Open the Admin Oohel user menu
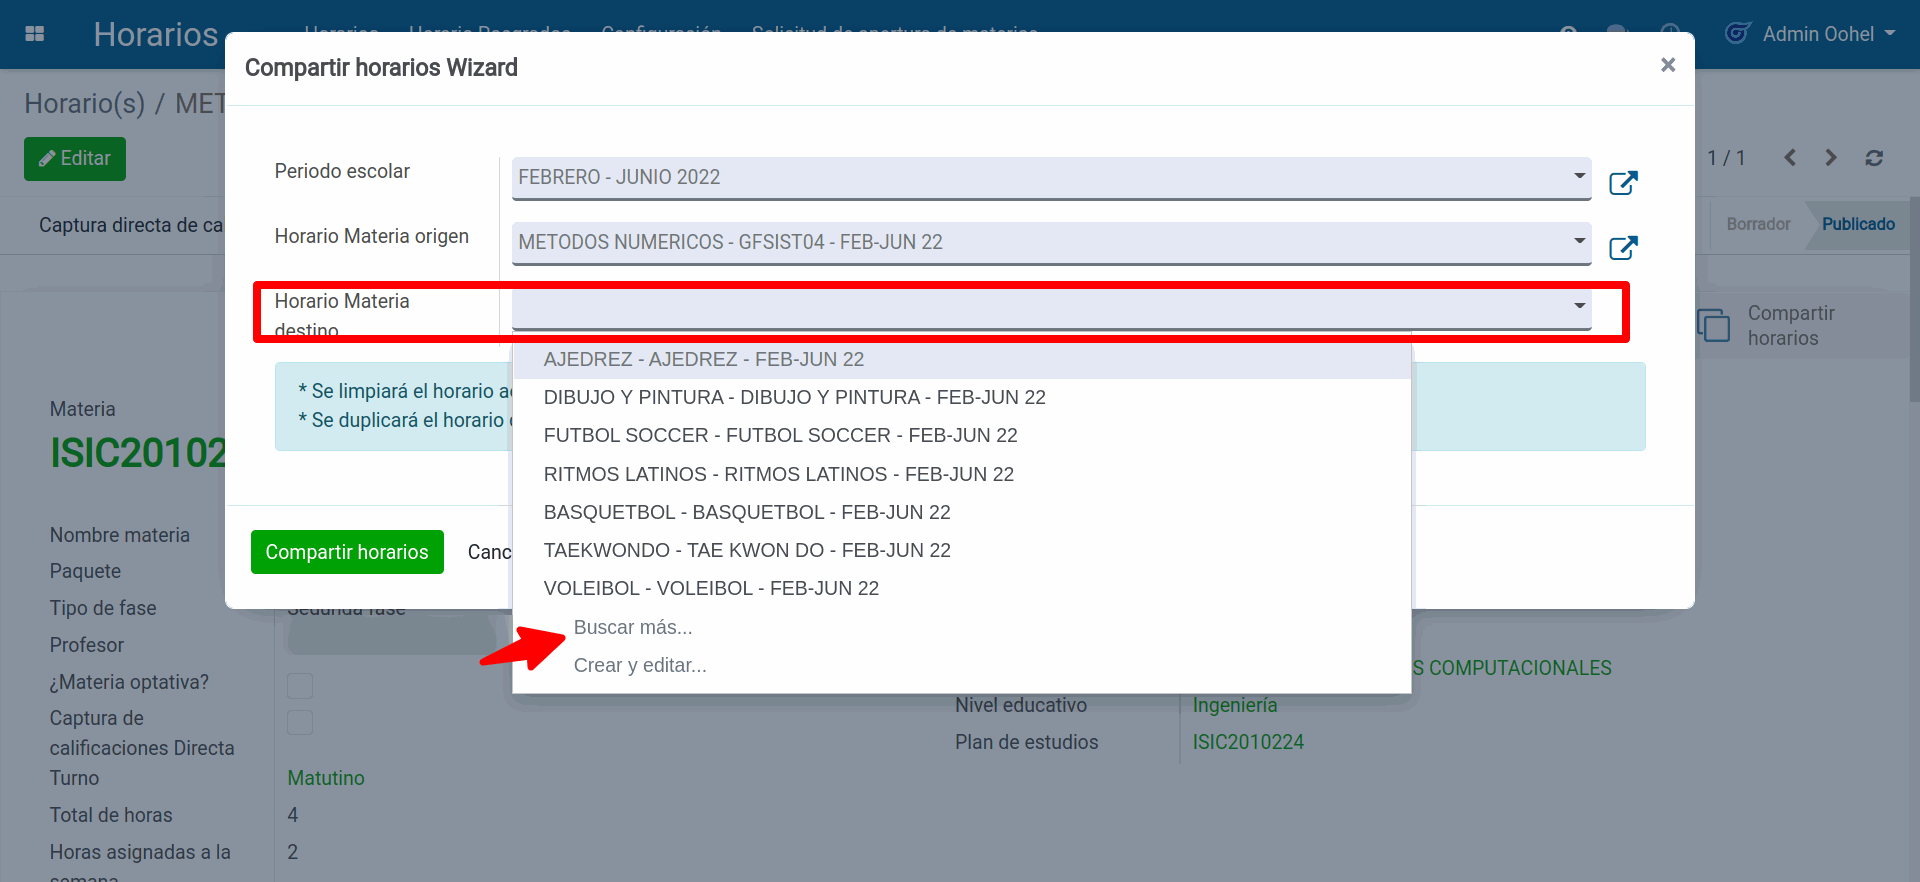Viewport: 1920px width, 882px height. (x=1812, y=34)
